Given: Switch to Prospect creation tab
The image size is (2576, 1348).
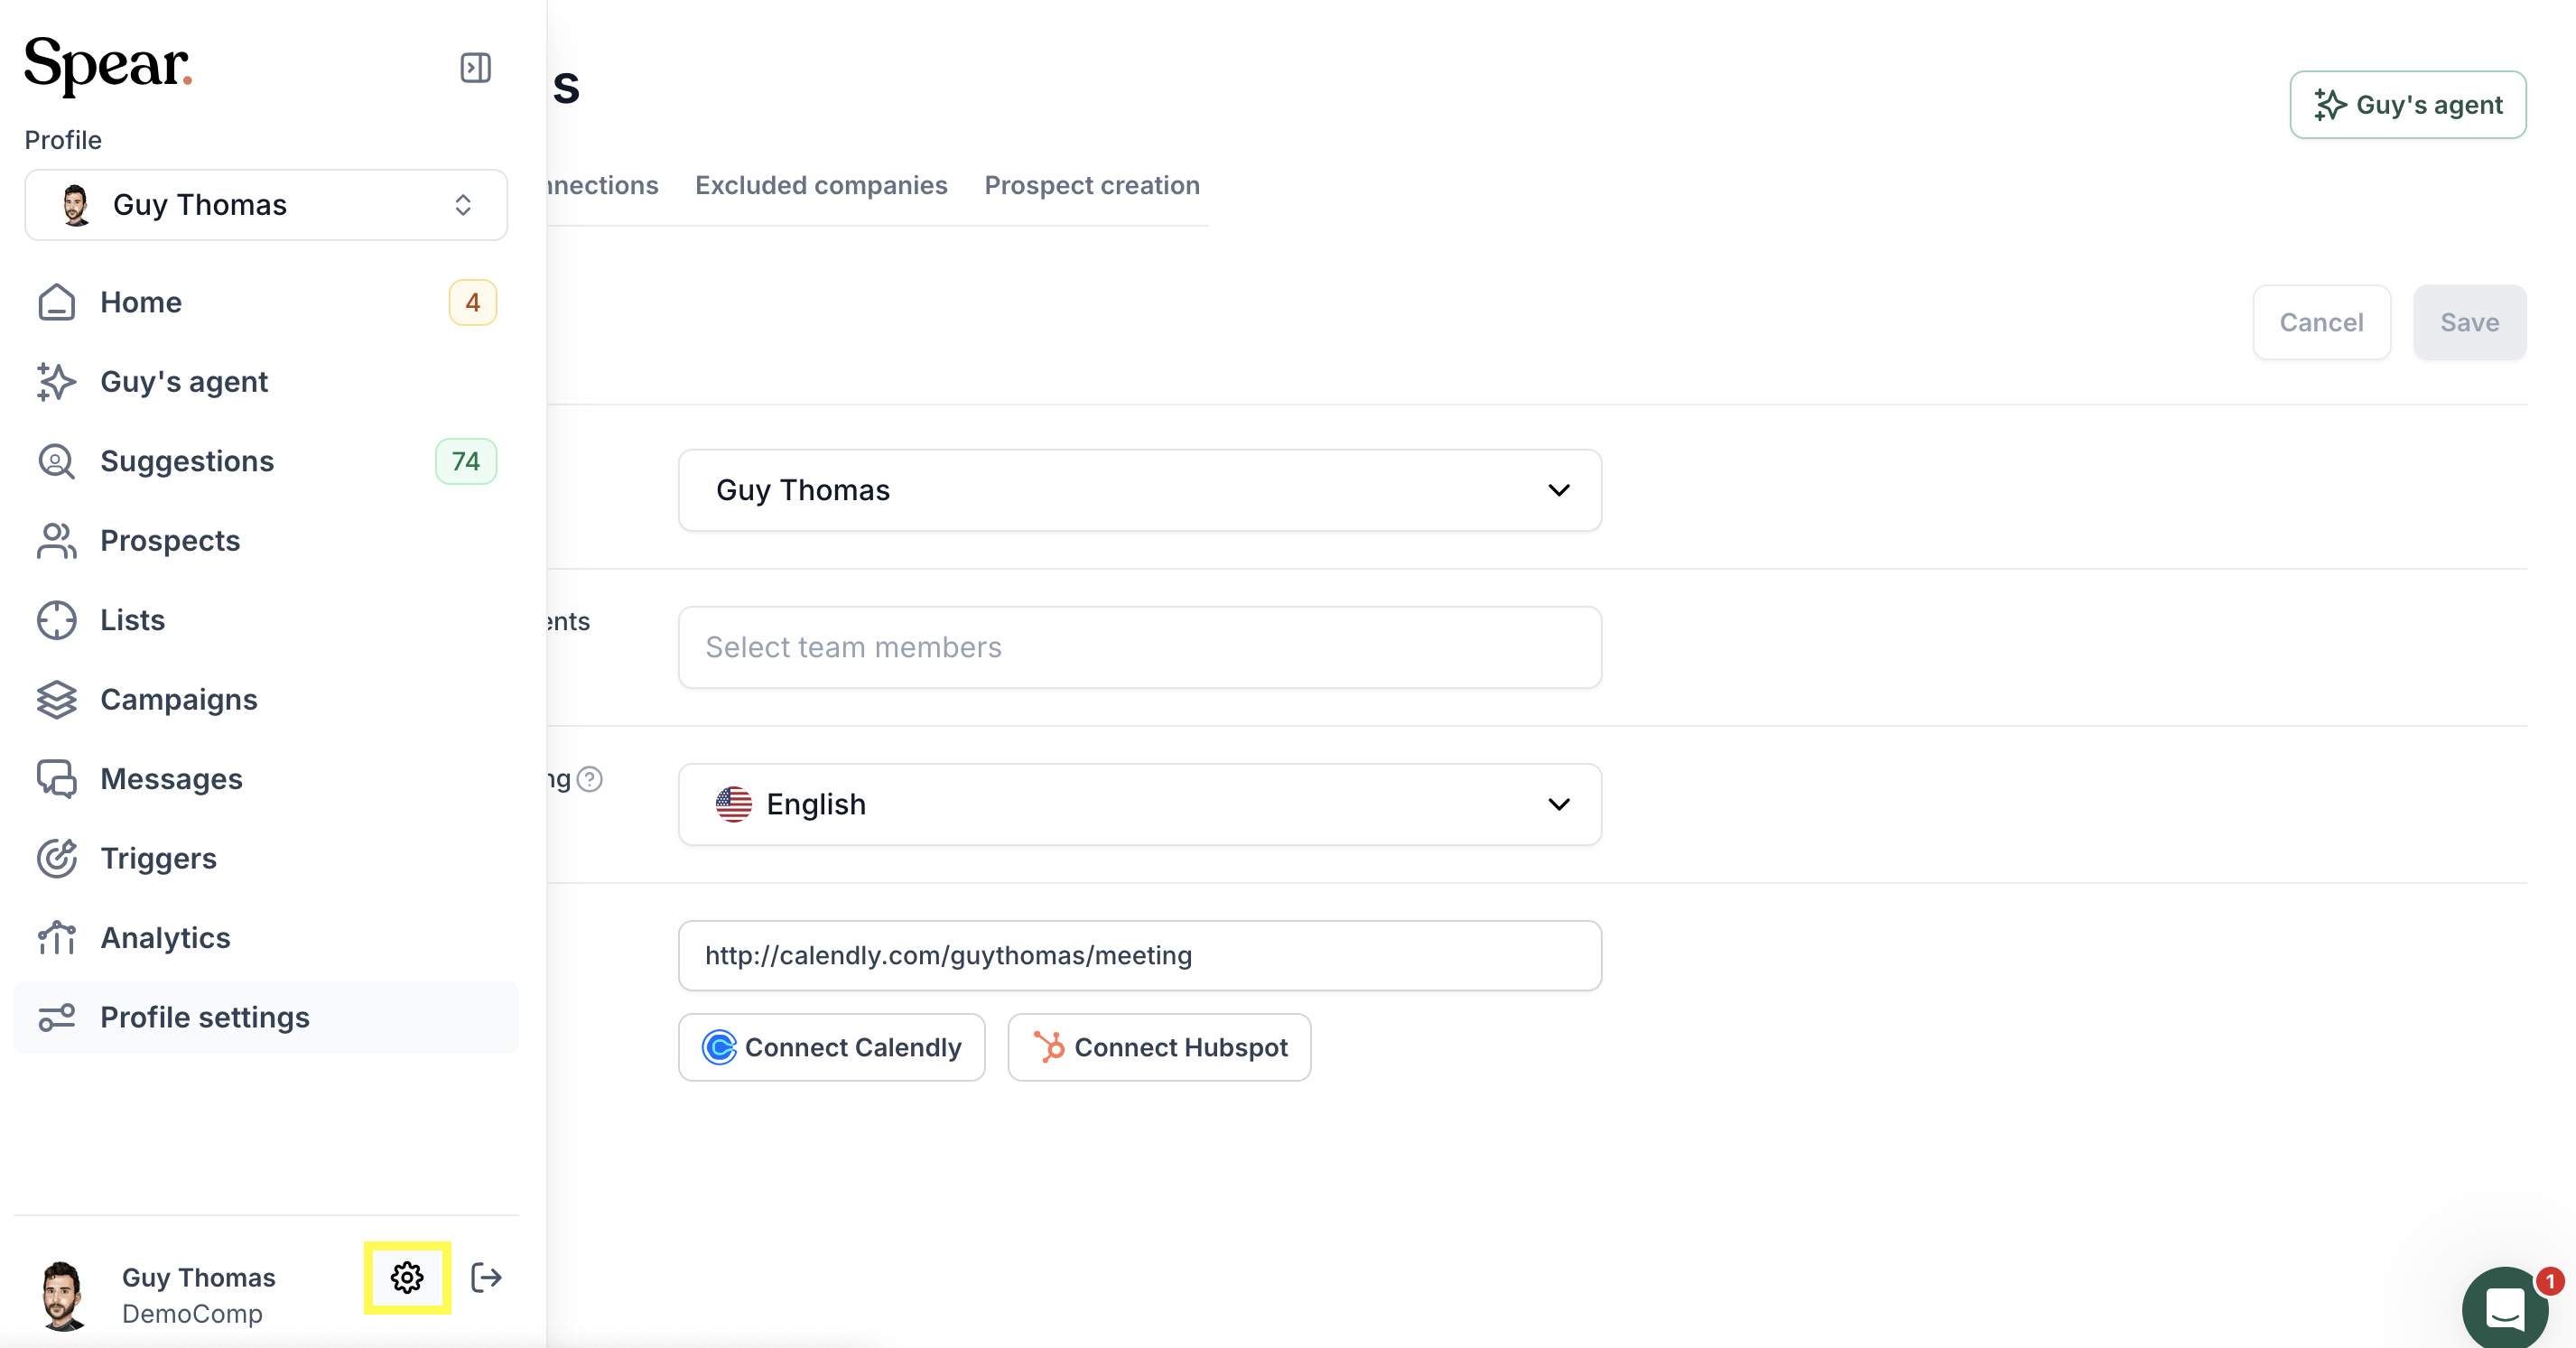Looking at the screenshot, I should [1092, 185].
